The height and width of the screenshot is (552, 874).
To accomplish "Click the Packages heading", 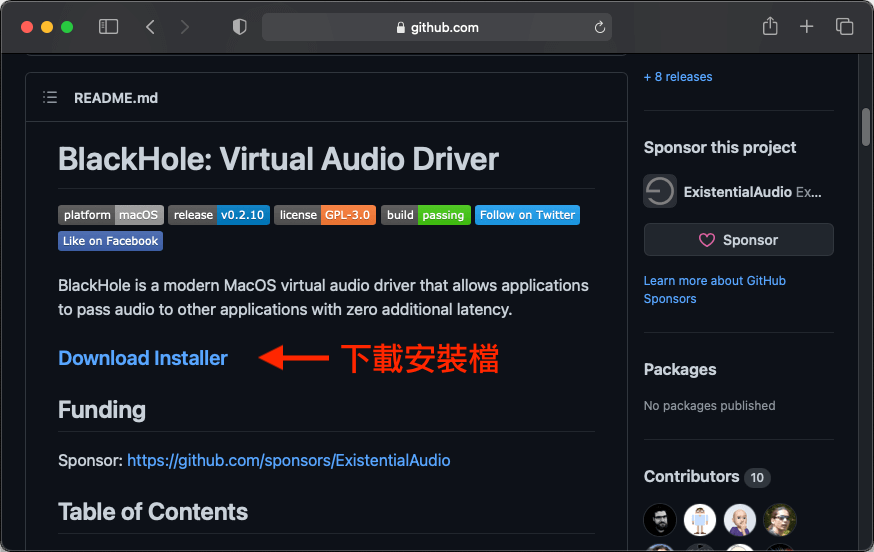I will (680, 370).
